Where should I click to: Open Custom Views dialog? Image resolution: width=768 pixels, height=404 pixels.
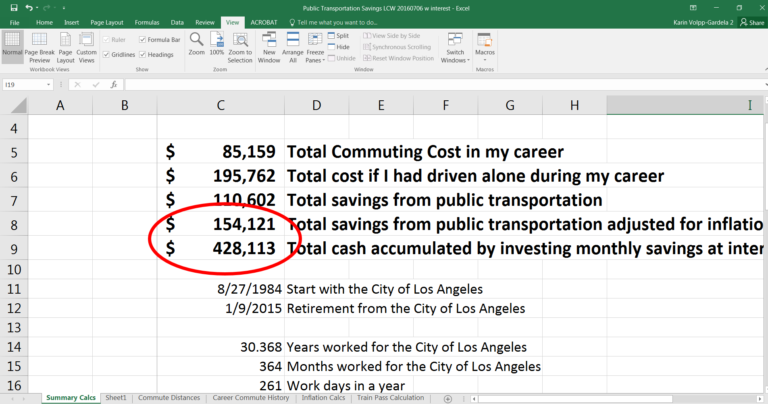(86, 47)
